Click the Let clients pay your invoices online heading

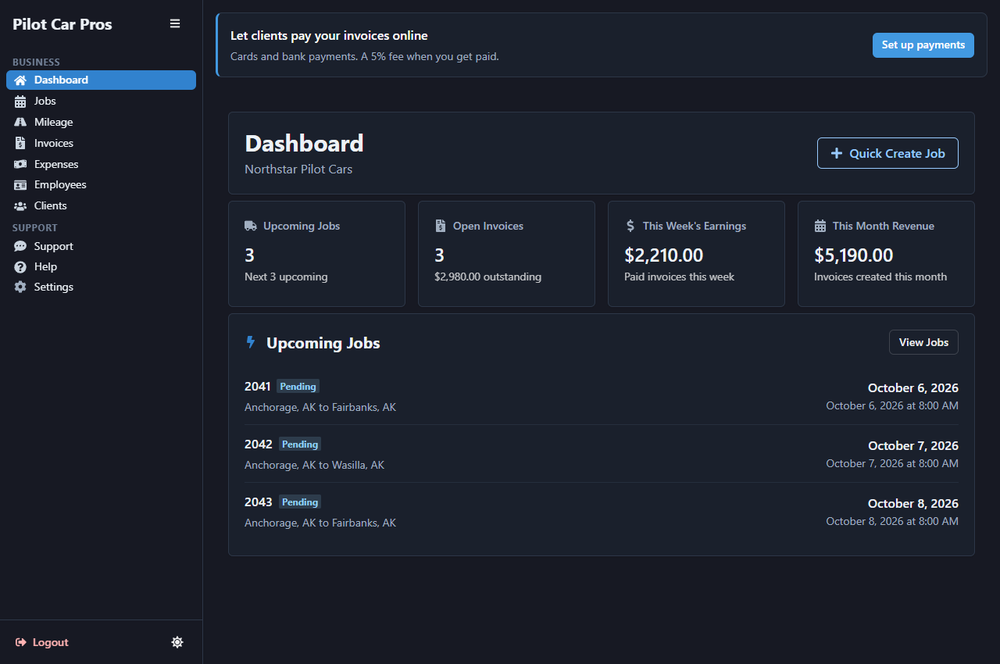click(x=329, y=36)
